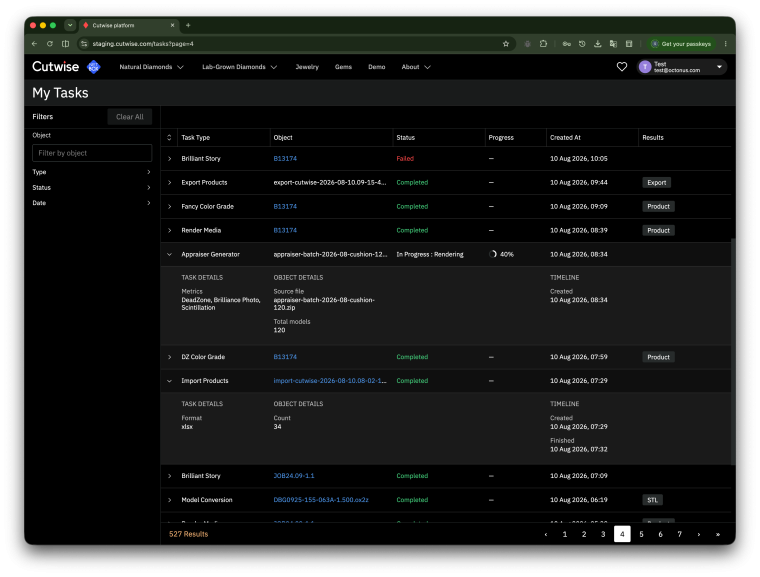Go to page 7
Viewport: 760px width, 577px height.
[x=680, y=534]
